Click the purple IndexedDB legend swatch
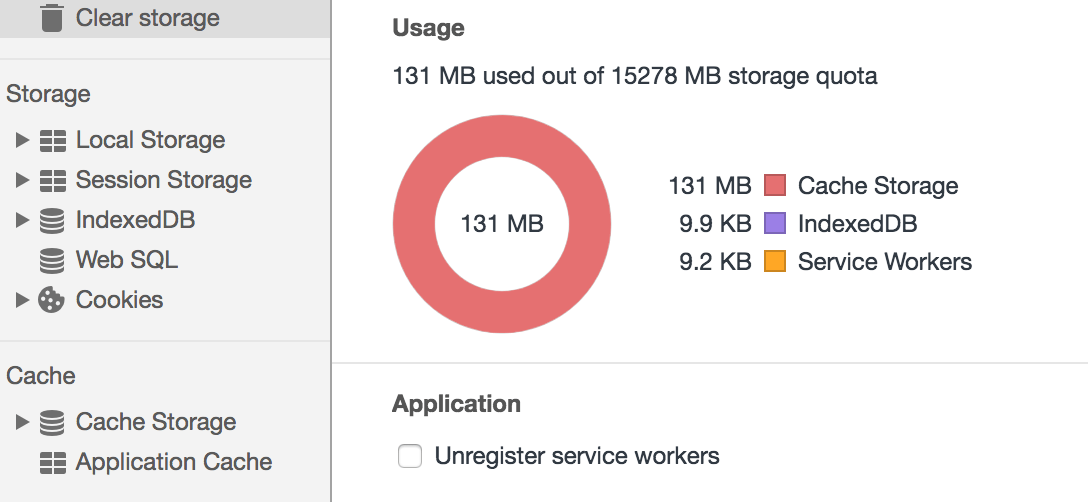The image size is (1088, 502). (x=775, y=224)
